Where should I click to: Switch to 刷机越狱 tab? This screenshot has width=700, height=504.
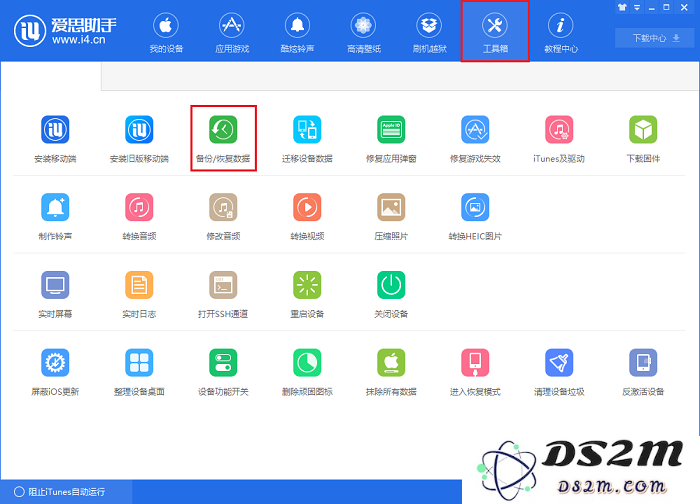[x=429, y=33]
